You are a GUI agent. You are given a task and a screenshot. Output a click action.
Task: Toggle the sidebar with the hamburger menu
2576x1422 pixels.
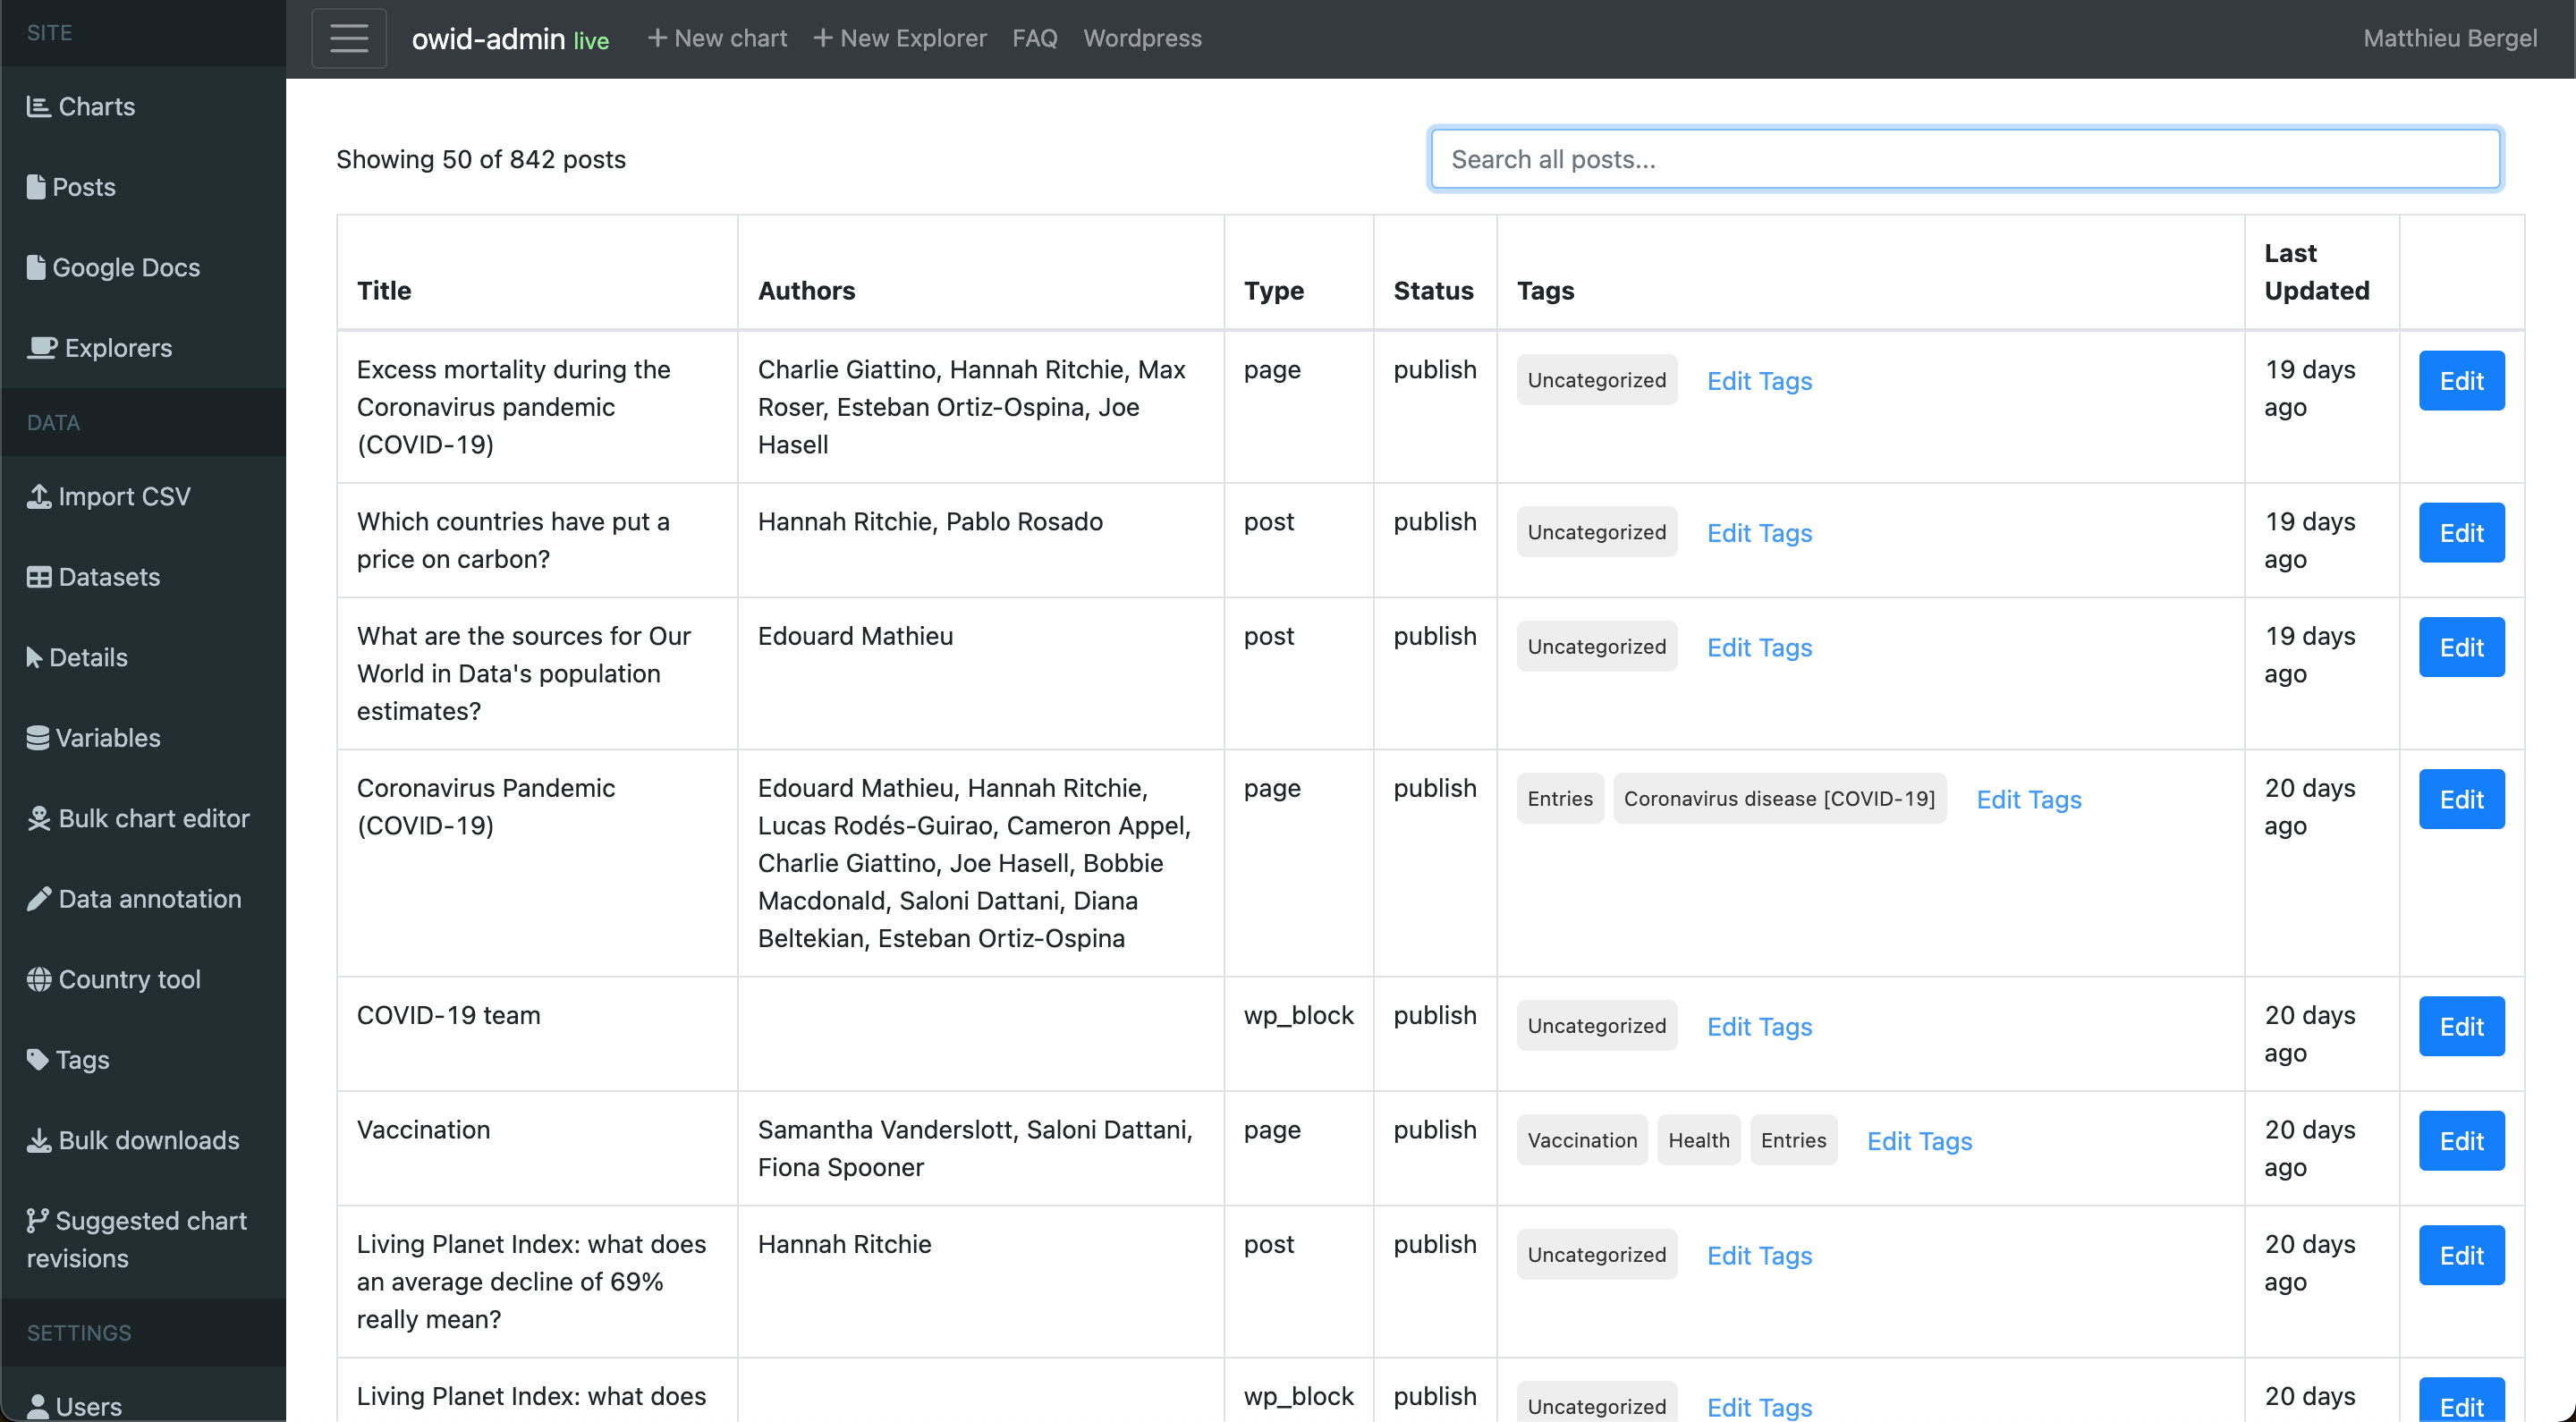coord(348,38)
